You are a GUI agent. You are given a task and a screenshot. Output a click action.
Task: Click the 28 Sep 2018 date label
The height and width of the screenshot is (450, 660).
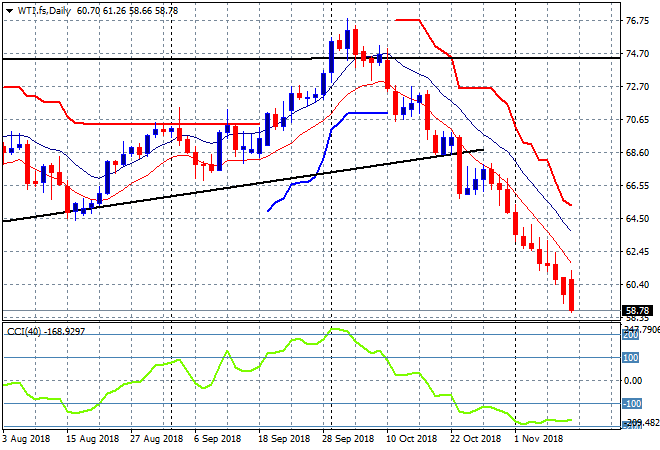[348, 439]
